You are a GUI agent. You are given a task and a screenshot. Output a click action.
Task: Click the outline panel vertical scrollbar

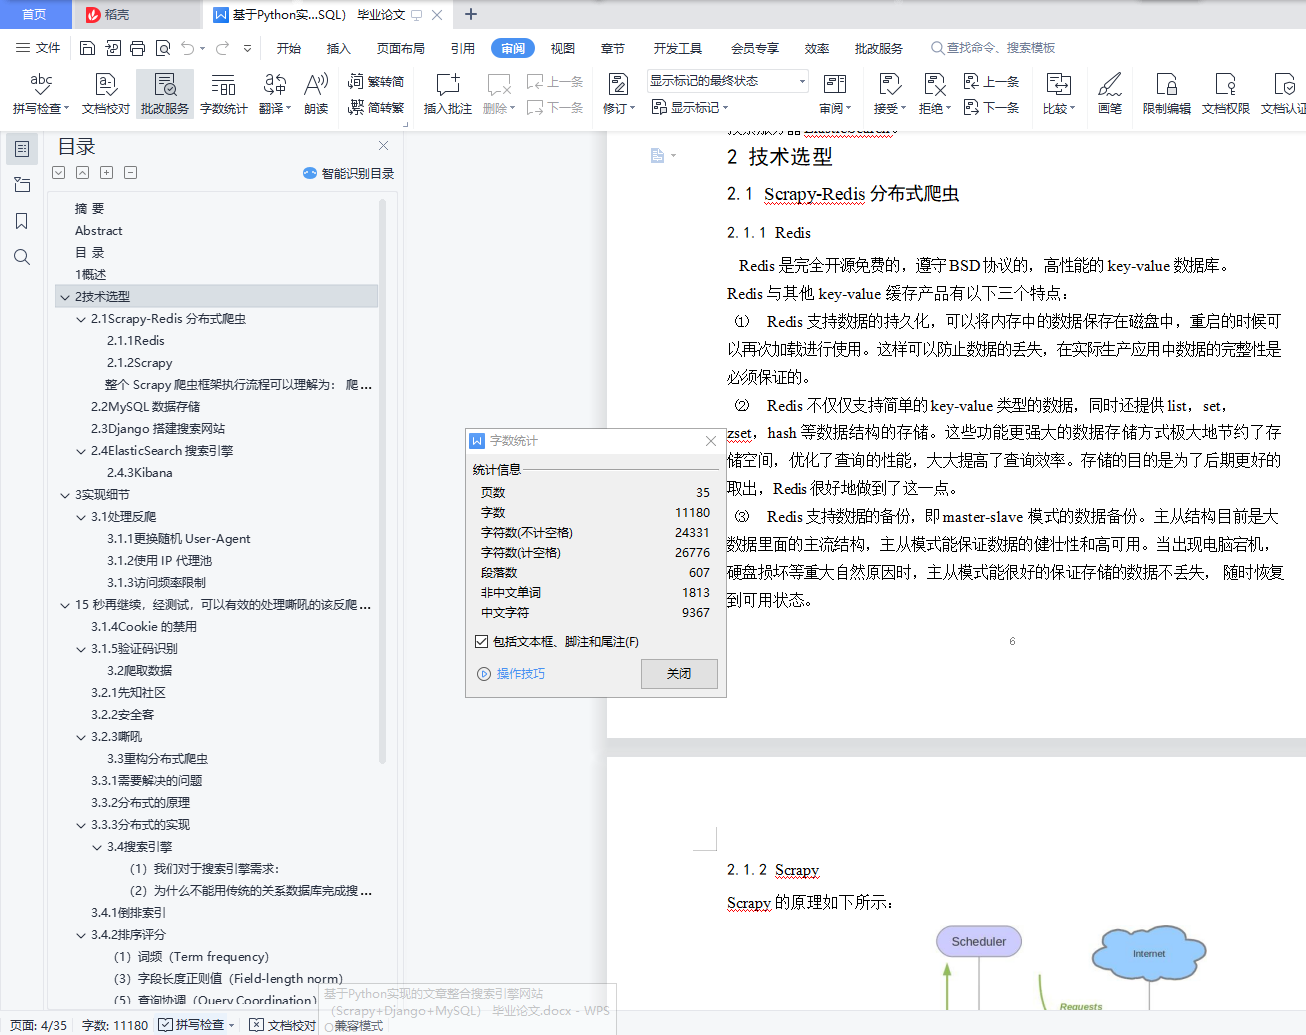382,480
